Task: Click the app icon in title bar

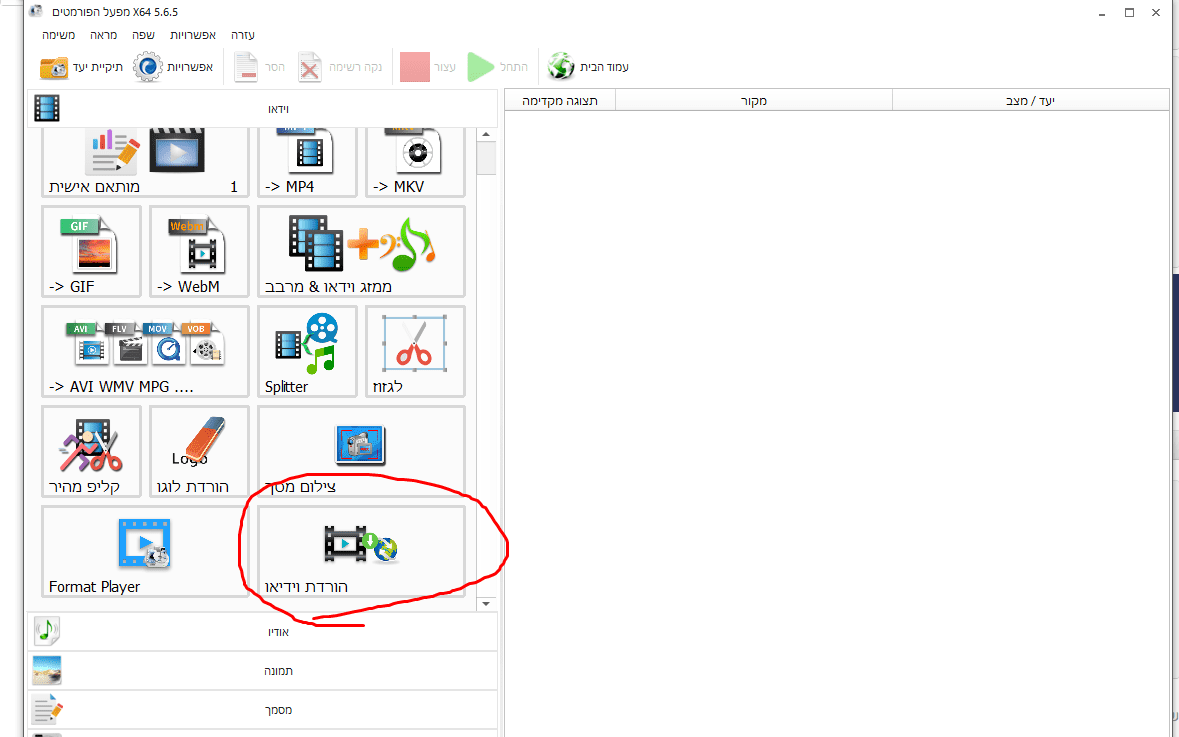Action: [x=35, y=12]
